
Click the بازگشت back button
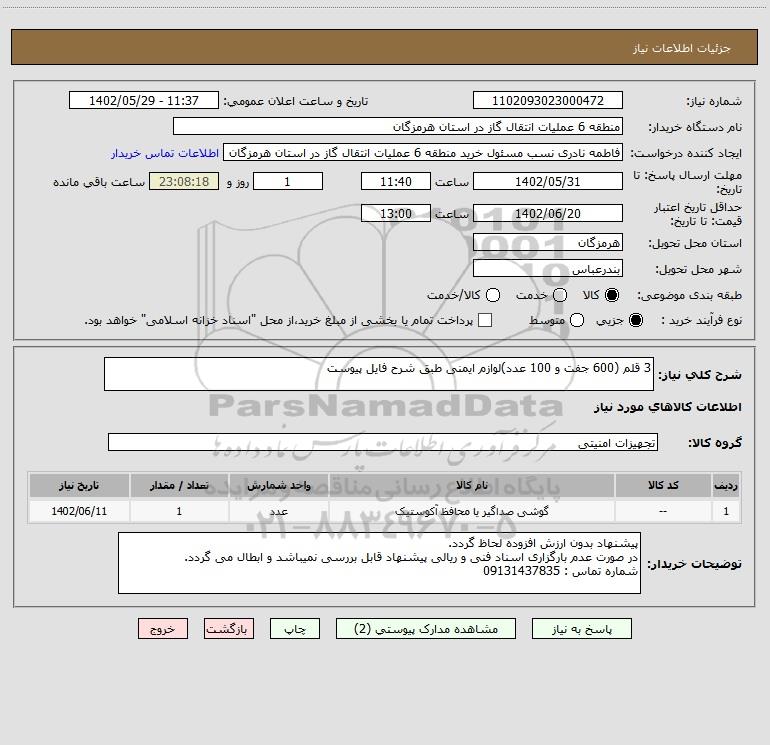coord(229,629)
